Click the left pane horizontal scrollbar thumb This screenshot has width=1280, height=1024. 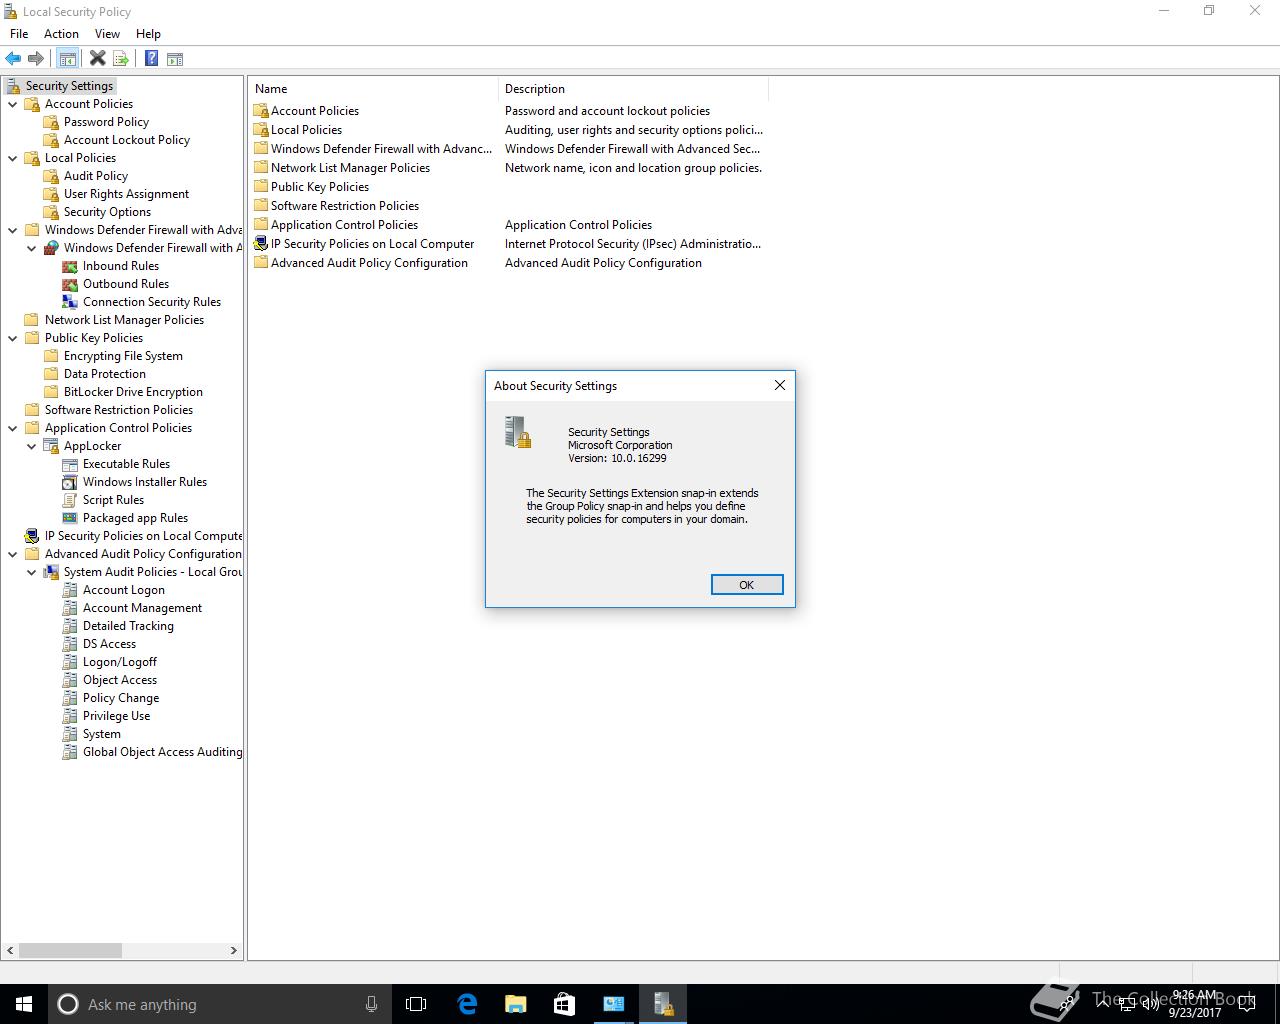70,950
